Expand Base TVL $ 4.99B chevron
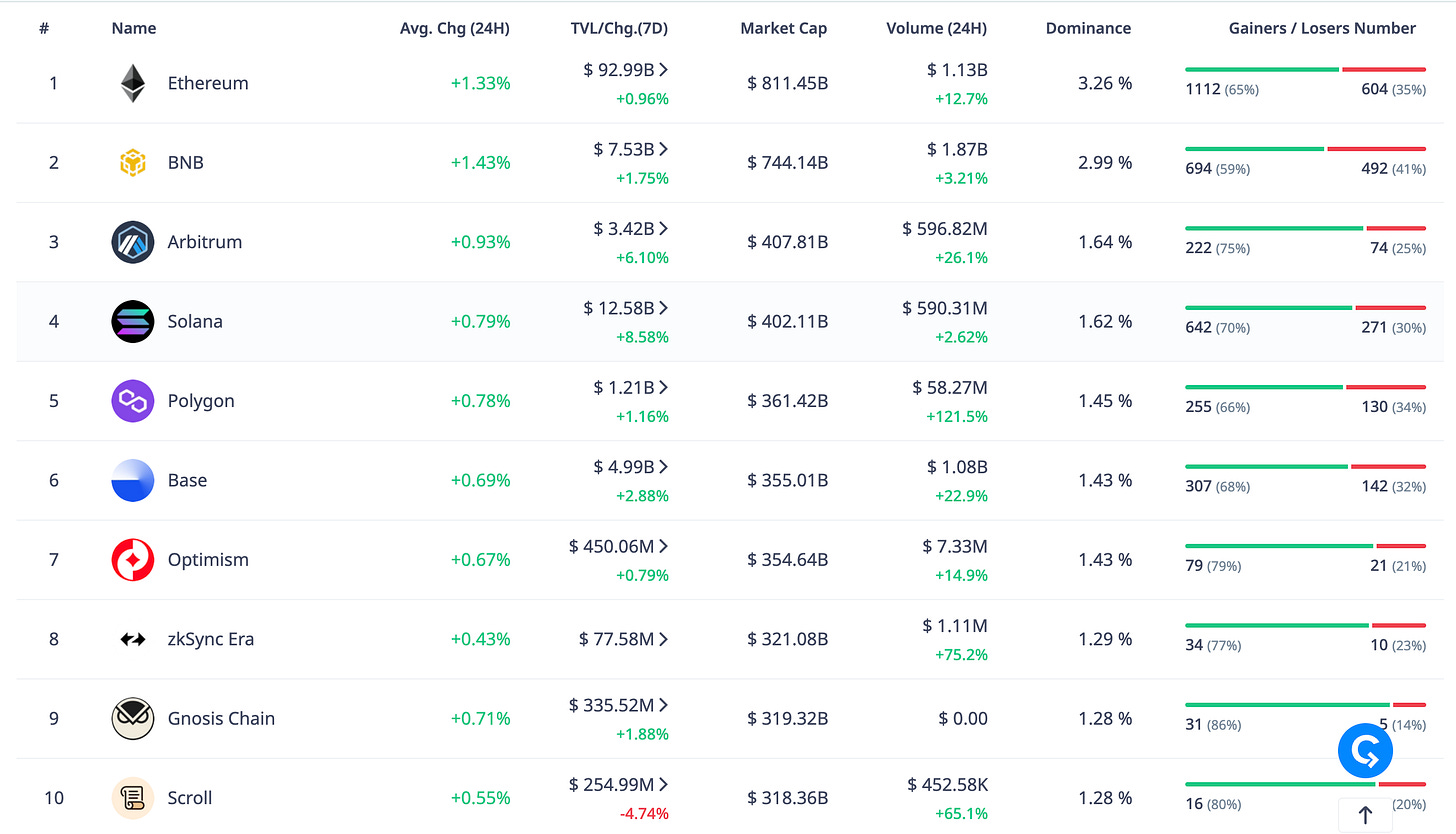Viewport: 1456px width, 834px height. 663,466
